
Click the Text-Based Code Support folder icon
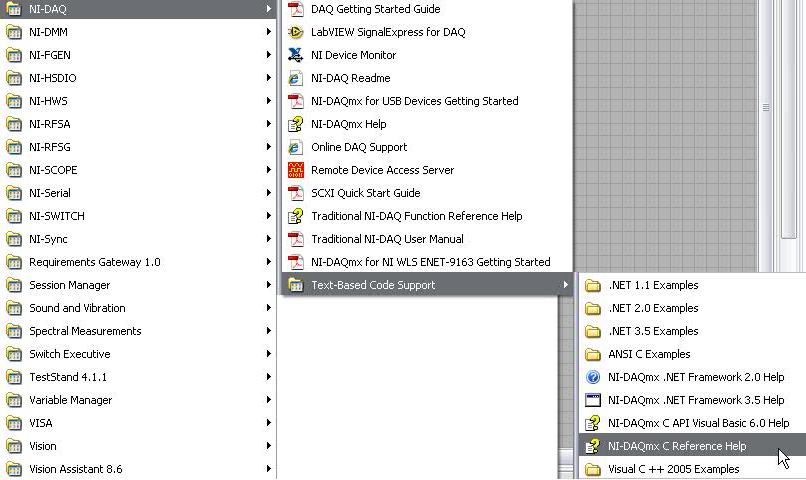point(296,285)
